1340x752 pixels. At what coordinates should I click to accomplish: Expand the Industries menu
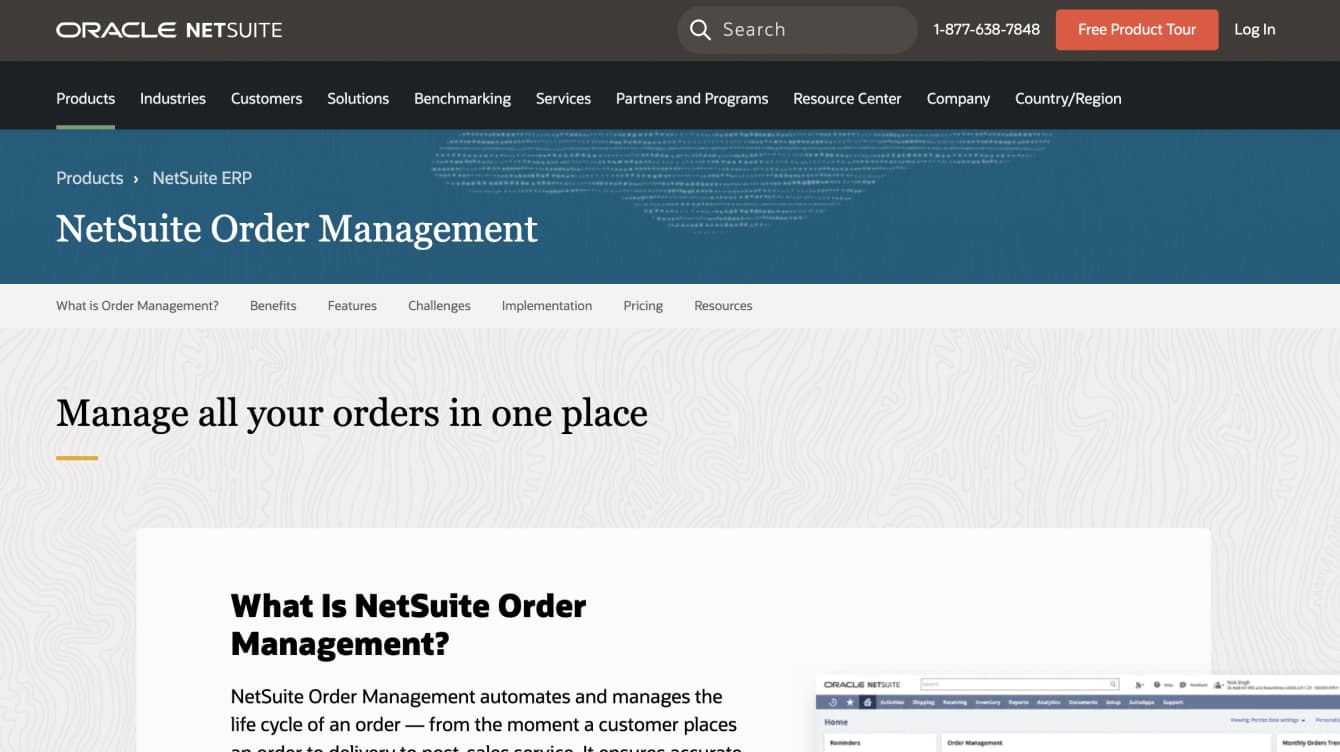coord(172,98)
